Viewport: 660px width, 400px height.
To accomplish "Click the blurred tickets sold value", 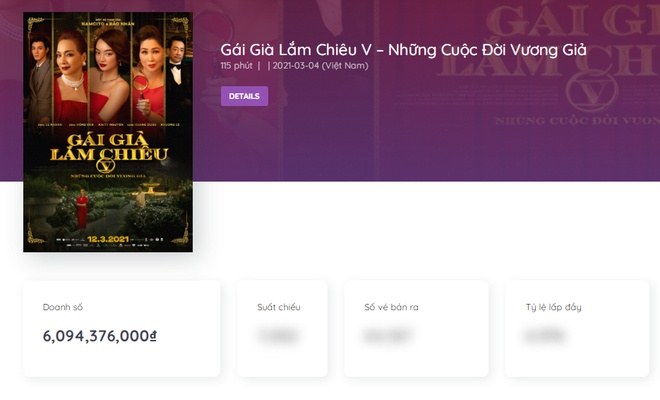I will (x=387, y=336).
